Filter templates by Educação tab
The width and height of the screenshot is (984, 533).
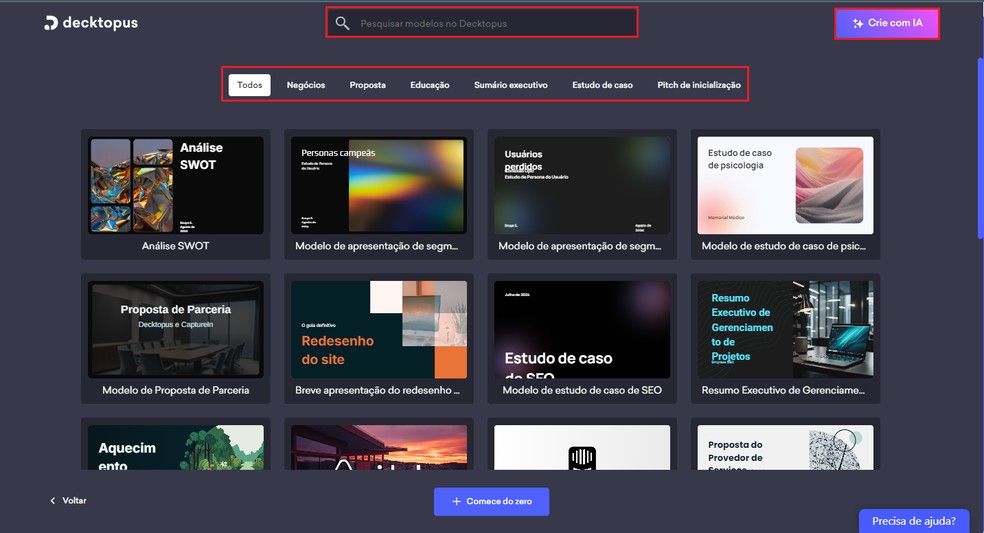(429, 85)
